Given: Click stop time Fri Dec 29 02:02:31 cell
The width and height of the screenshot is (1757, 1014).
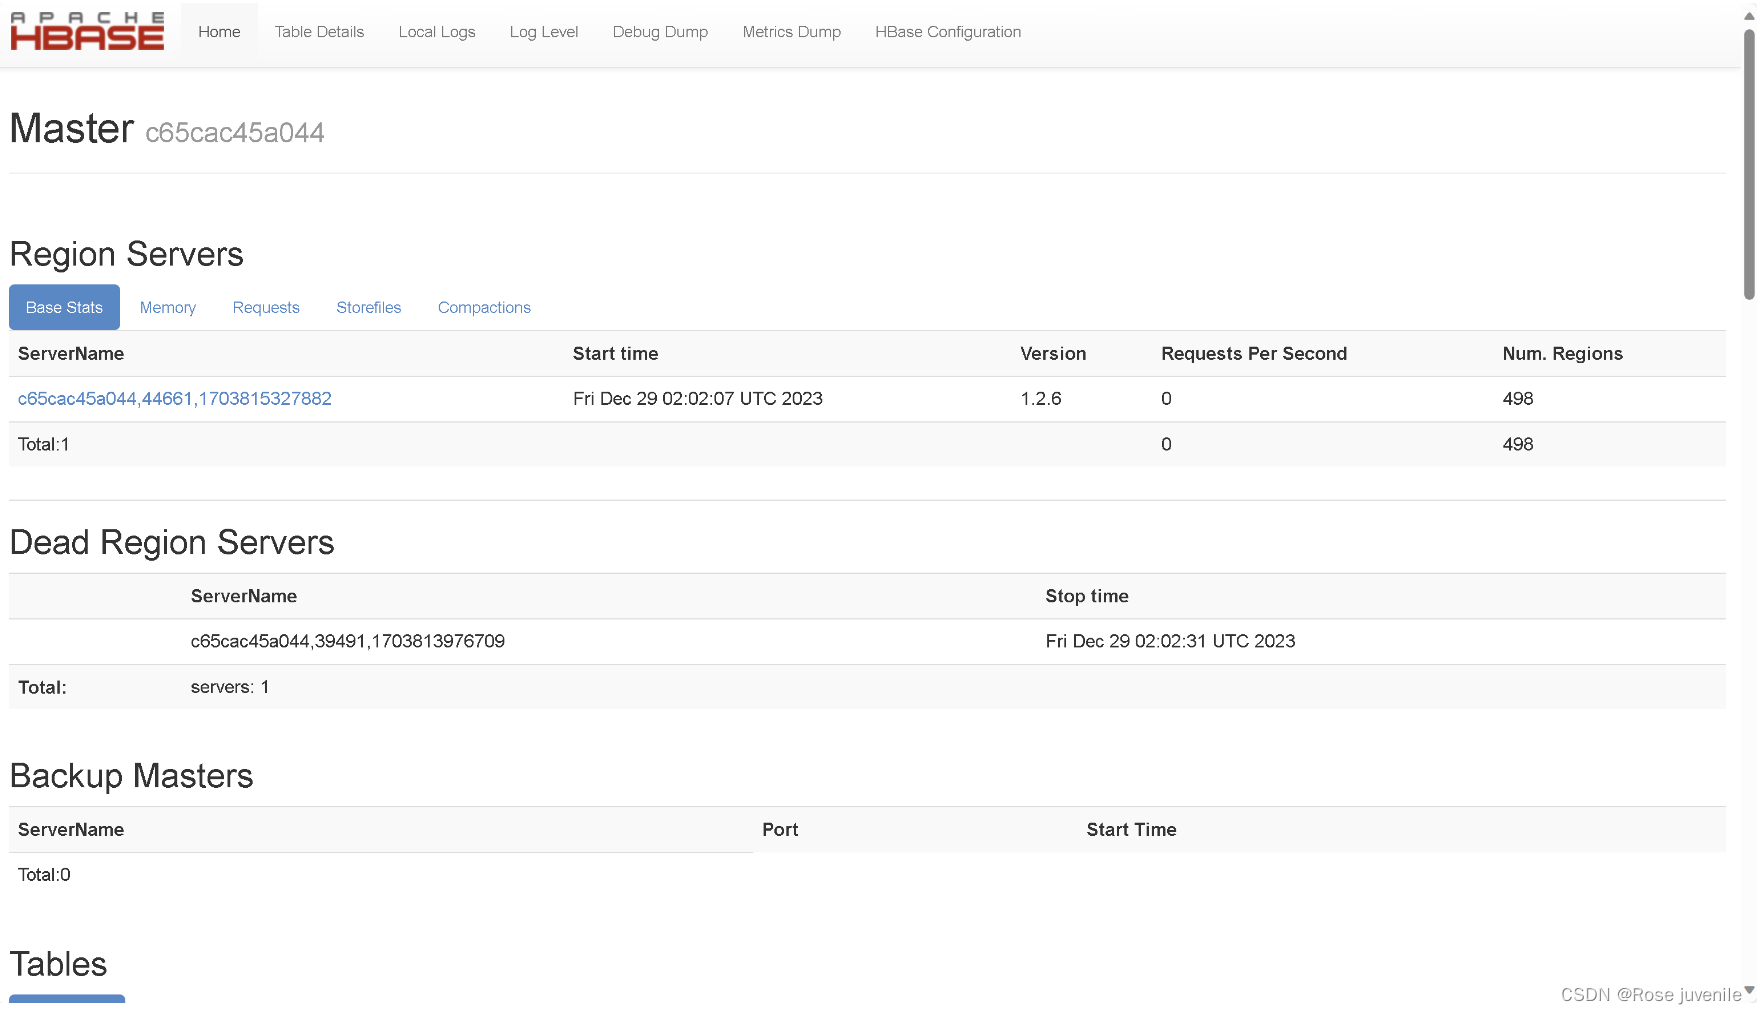Looking at the screenshot, I should 1171,642.
